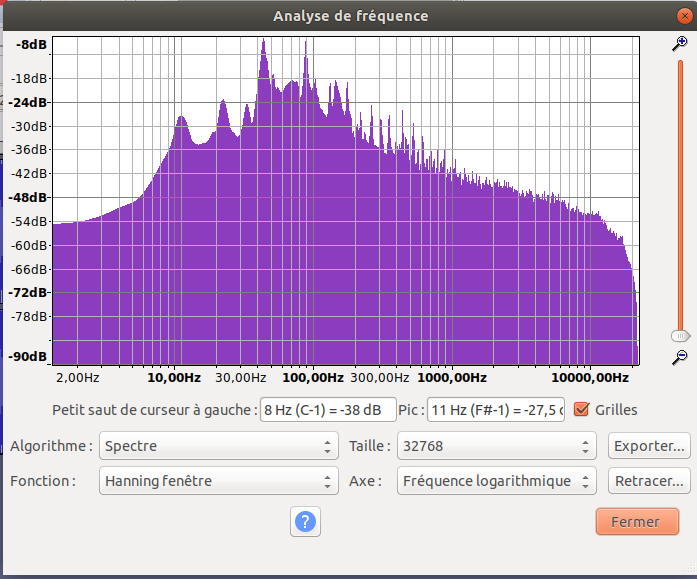Viewport: 697px width, 579px height.
Task: Click the vertical zoom slider handle
Action: click(x=680, y=336)
